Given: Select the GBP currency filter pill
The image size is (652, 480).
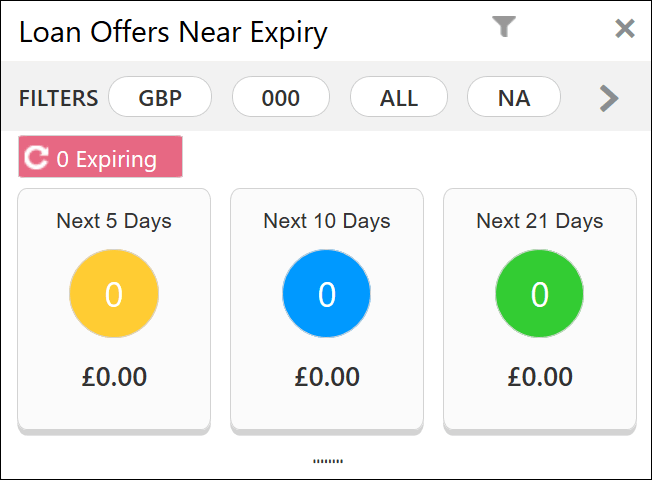Looking at the screenshot, I should [160, 97].
